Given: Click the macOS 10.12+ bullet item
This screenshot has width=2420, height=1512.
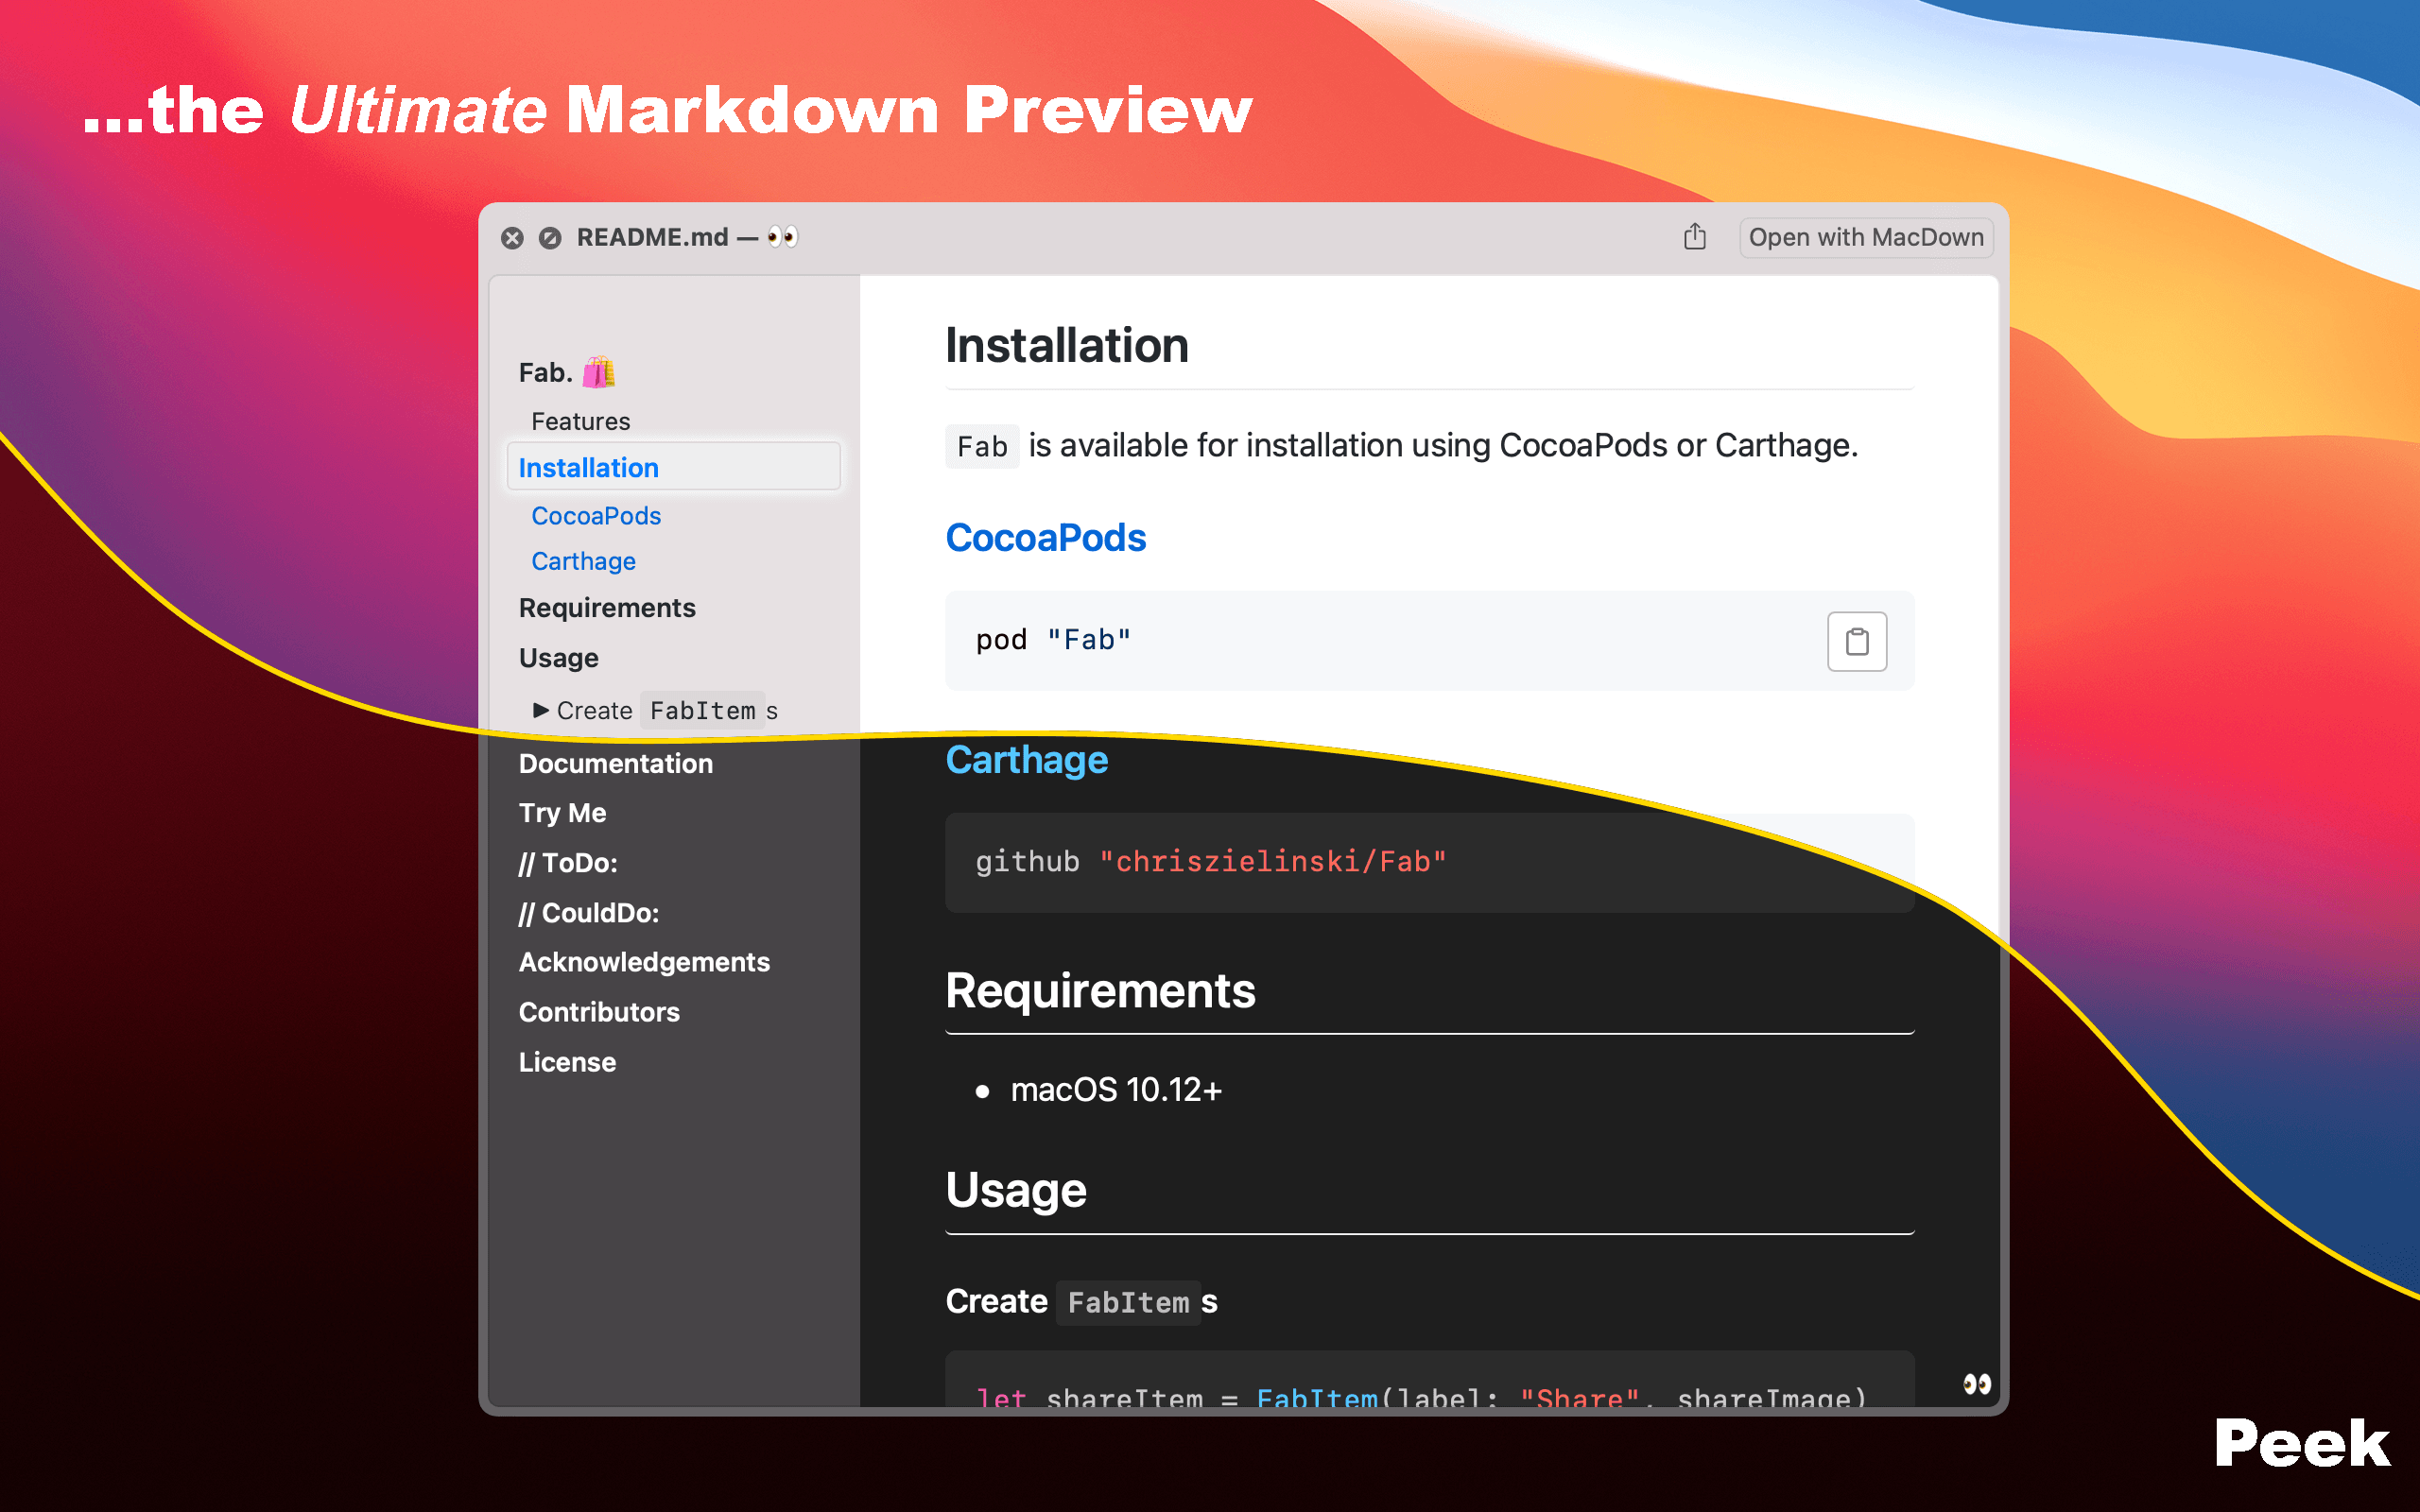Looking at the screenshot, I should pos(1116,1090).
